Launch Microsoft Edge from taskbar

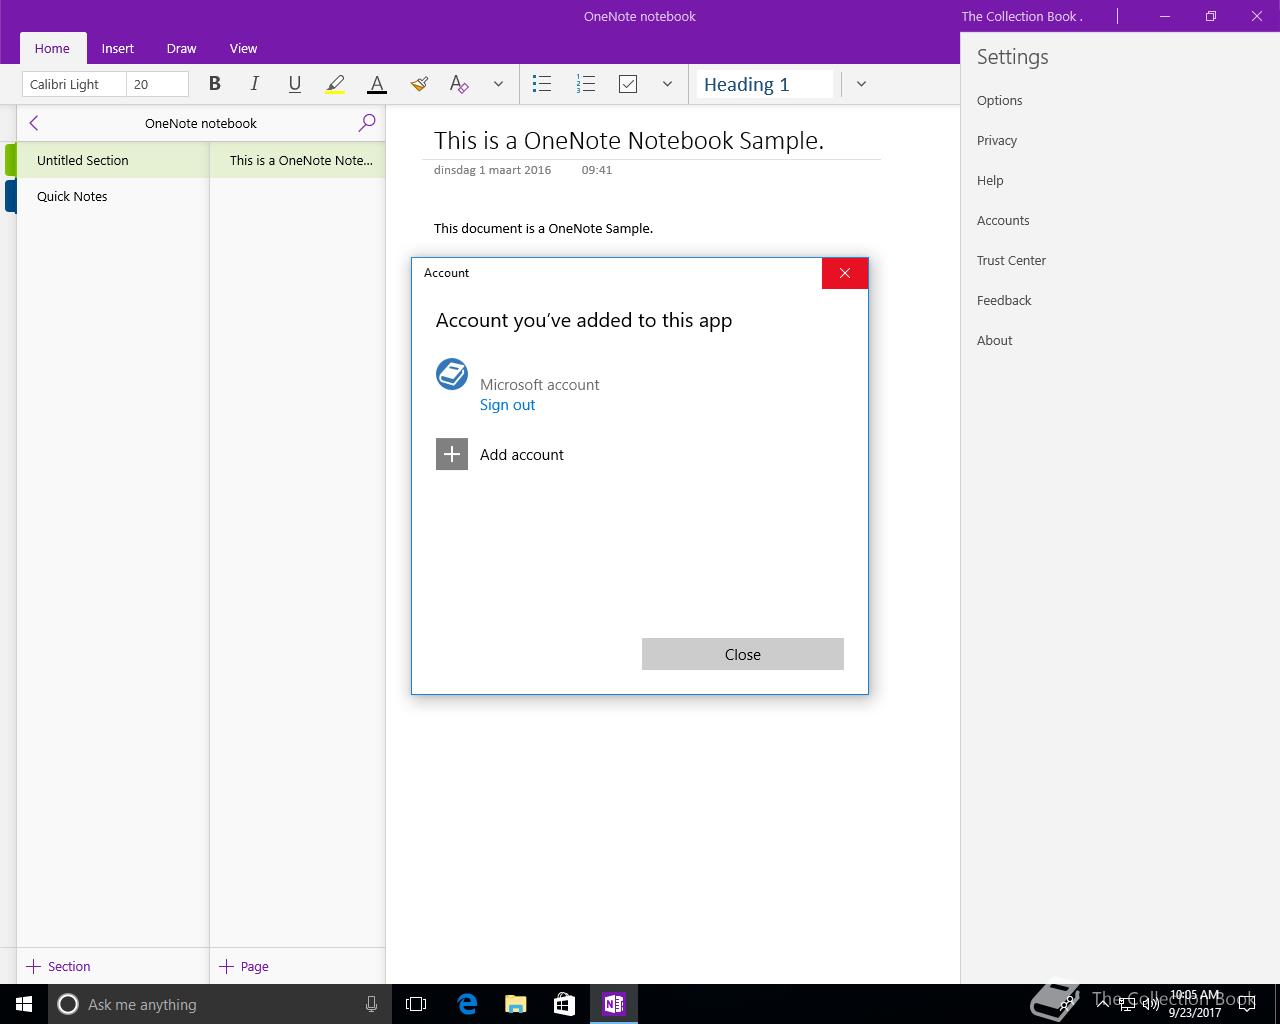coord(467,1004)
